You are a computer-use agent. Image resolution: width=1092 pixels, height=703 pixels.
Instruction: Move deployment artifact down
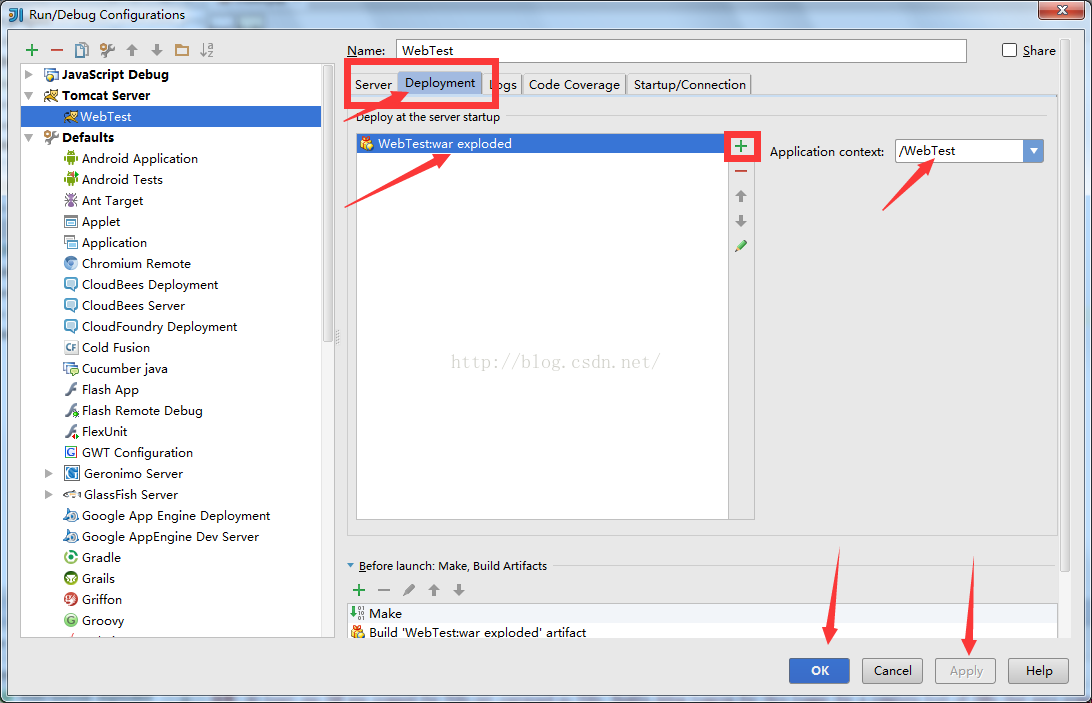tap(741, 221)
